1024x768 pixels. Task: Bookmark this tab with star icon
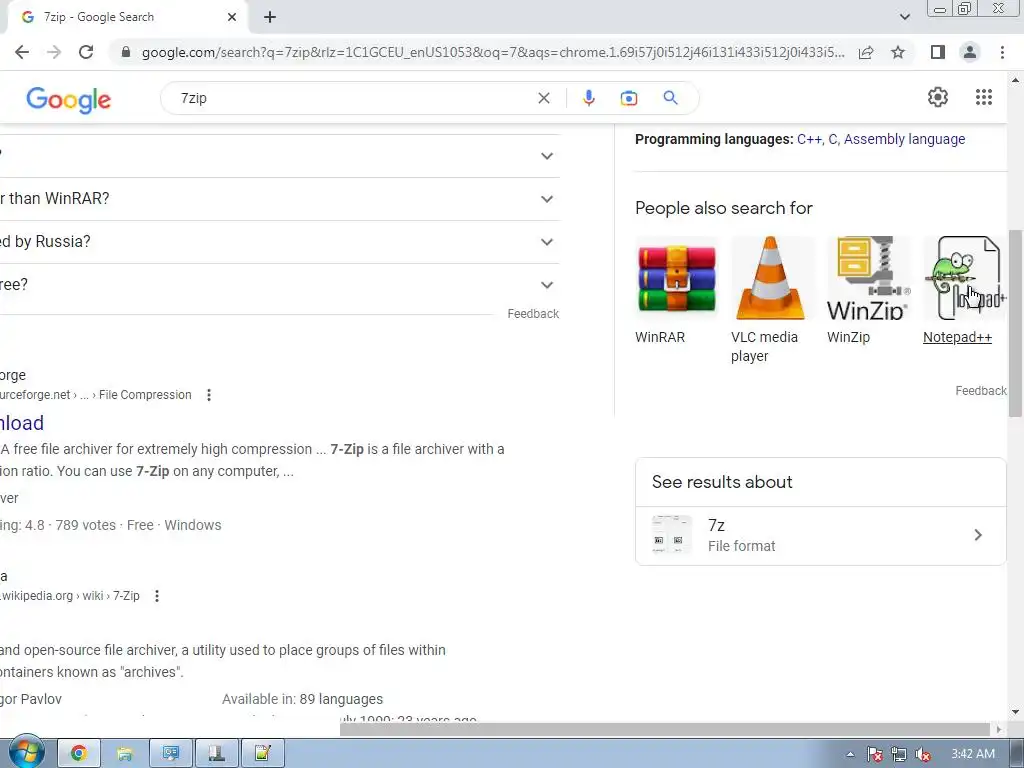898,52
